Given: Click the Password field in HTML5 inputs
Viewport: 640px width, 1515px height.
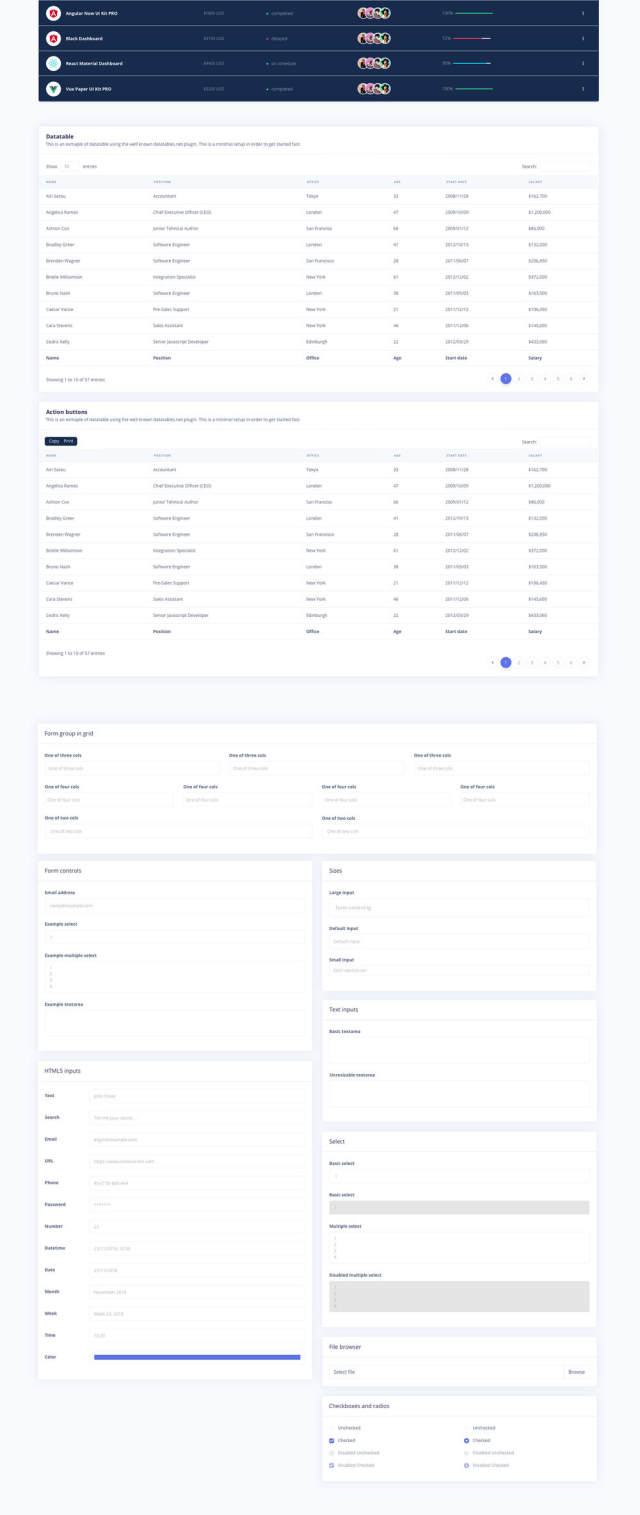Looking at the screenshot, I should pyautogui.click(x=196, y=1204).
